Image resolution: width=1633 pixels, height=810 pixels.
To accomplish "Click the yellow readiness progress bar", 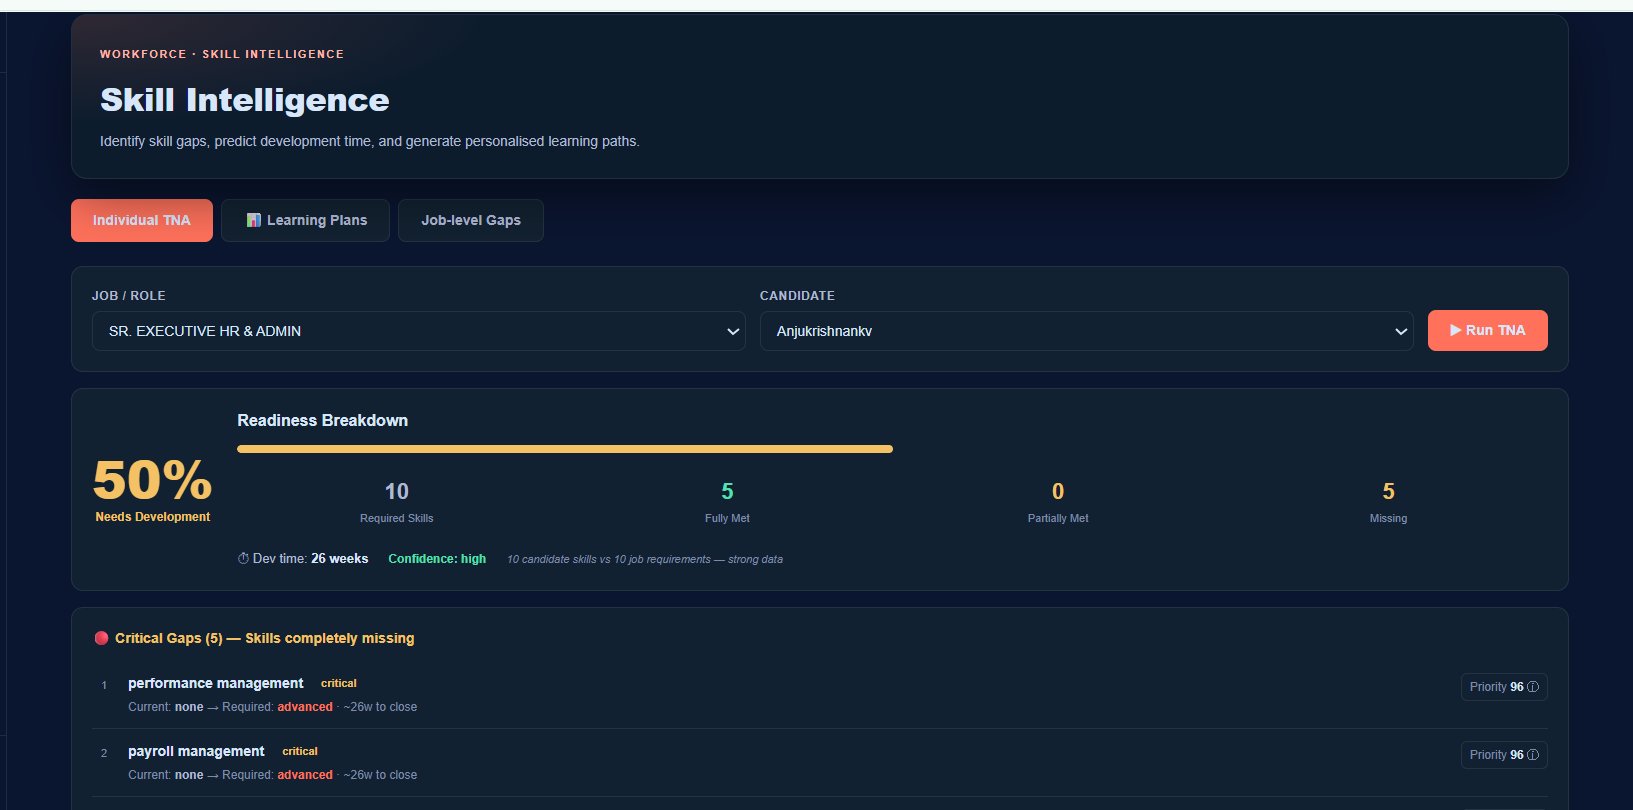I will [x=565, y=449].
